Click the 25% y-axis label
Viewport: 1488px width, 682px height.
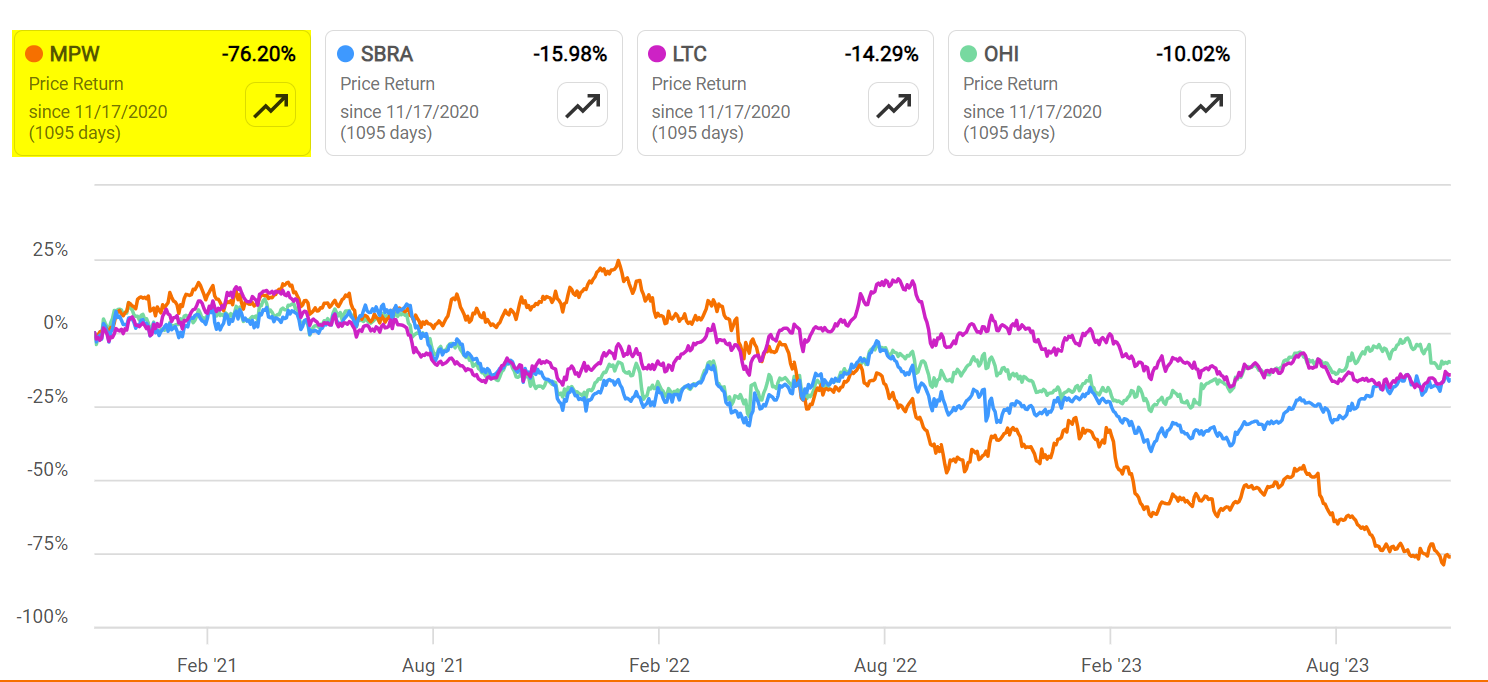point(51,250)
